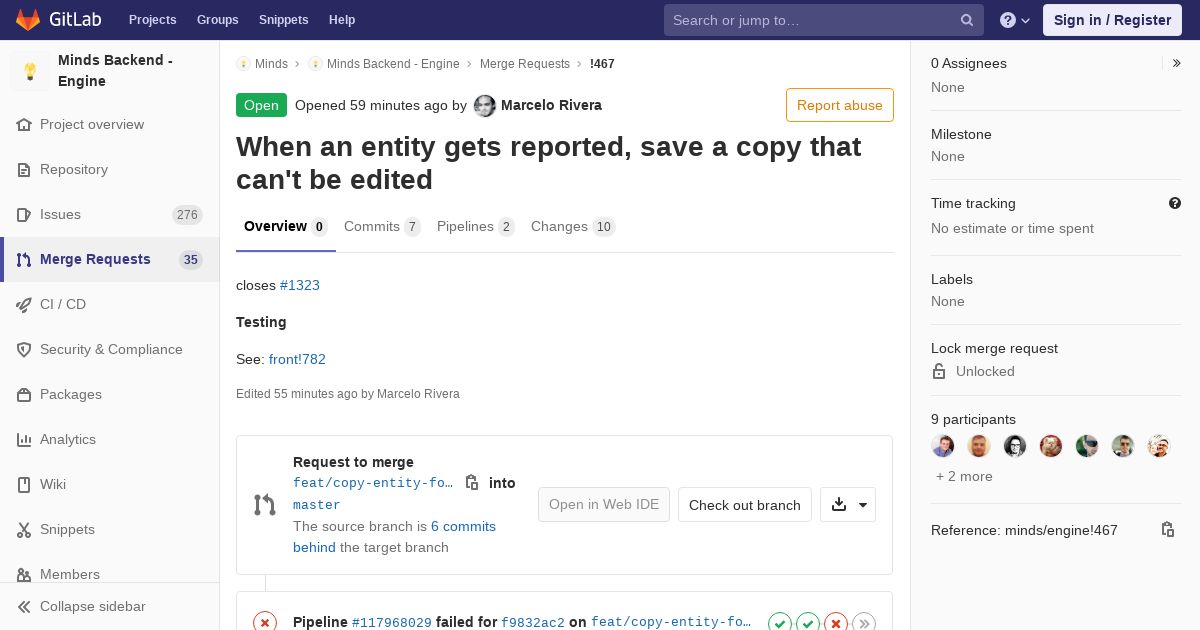Click the Open in Web IDE button
Screen dimensions: 1200x630
point(604,505)
